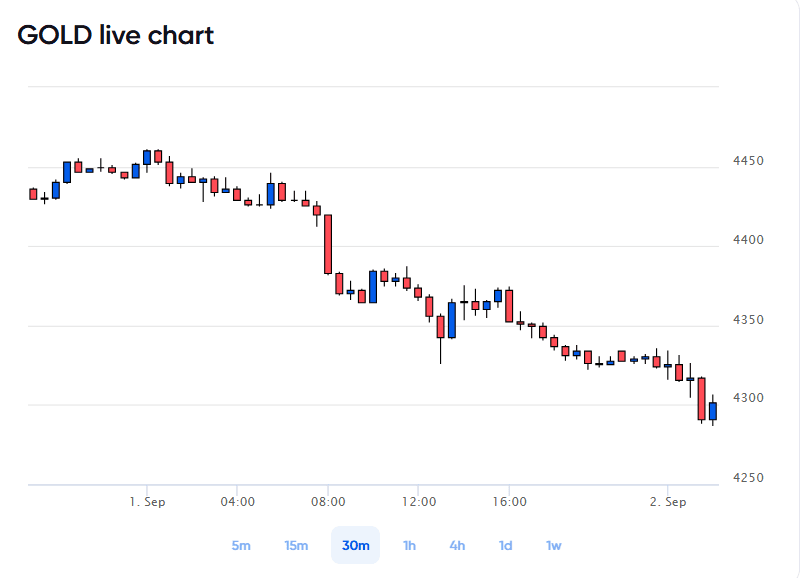Click the 2. Sep date marker
The height and width of the screenshot is (578, 801).
[x=668, y=502]
